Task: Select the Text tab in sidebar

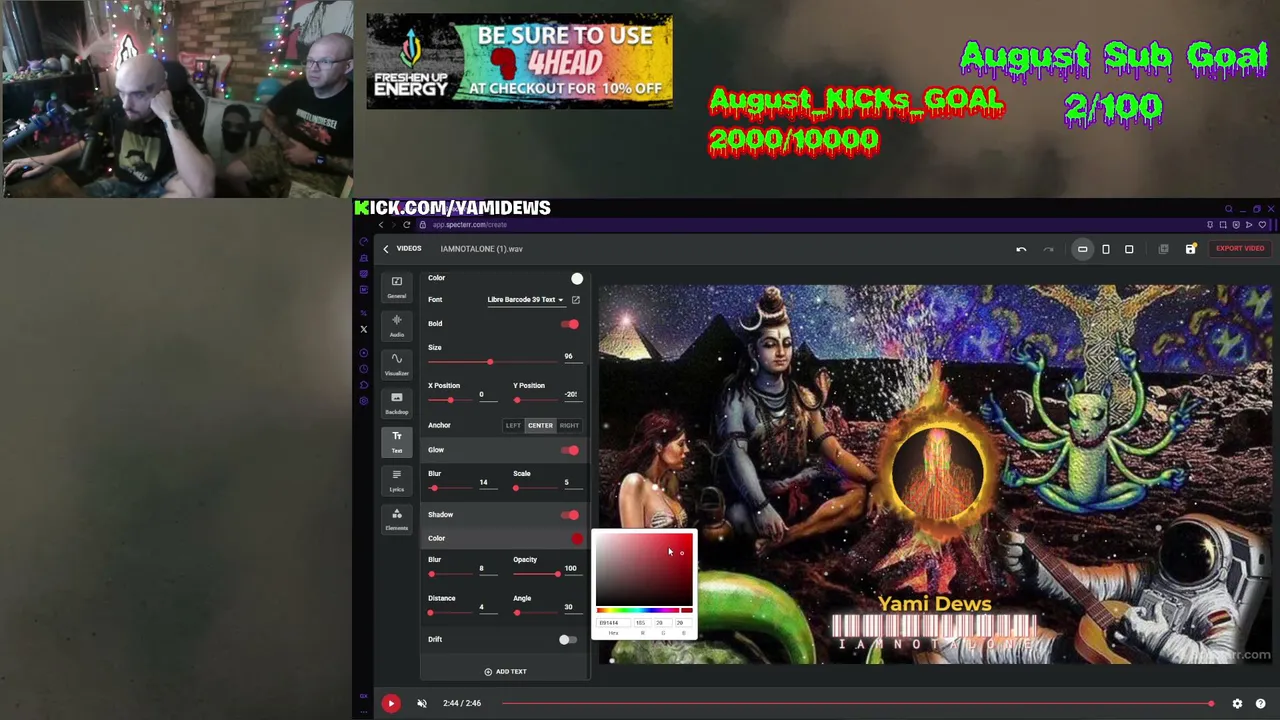Action: (x=397, y=441)
